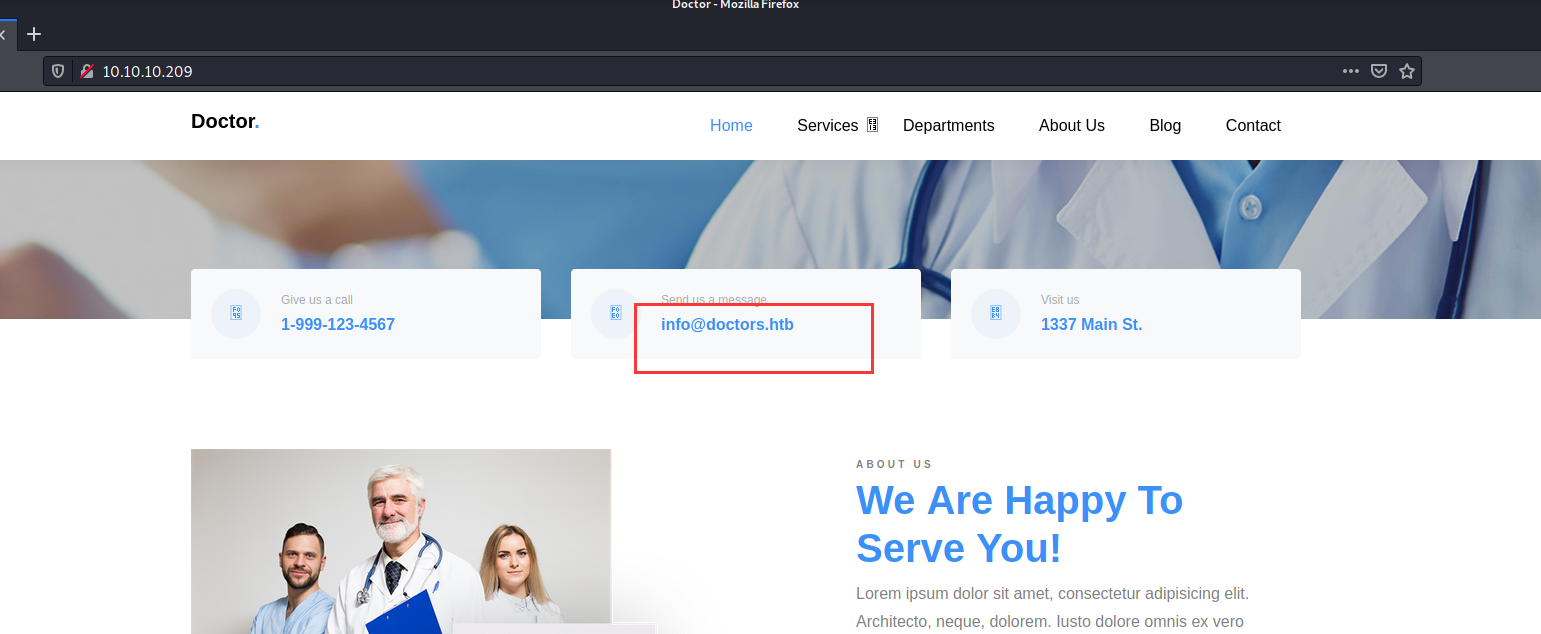Navigate to the Blog page

click(1165, 125)
